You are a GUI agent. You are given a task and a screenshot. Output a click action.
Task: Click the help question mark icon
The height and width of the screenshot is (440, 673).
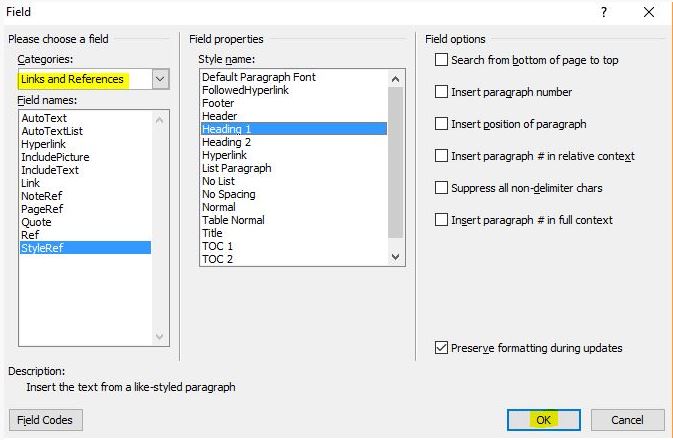tap(604, 12)
